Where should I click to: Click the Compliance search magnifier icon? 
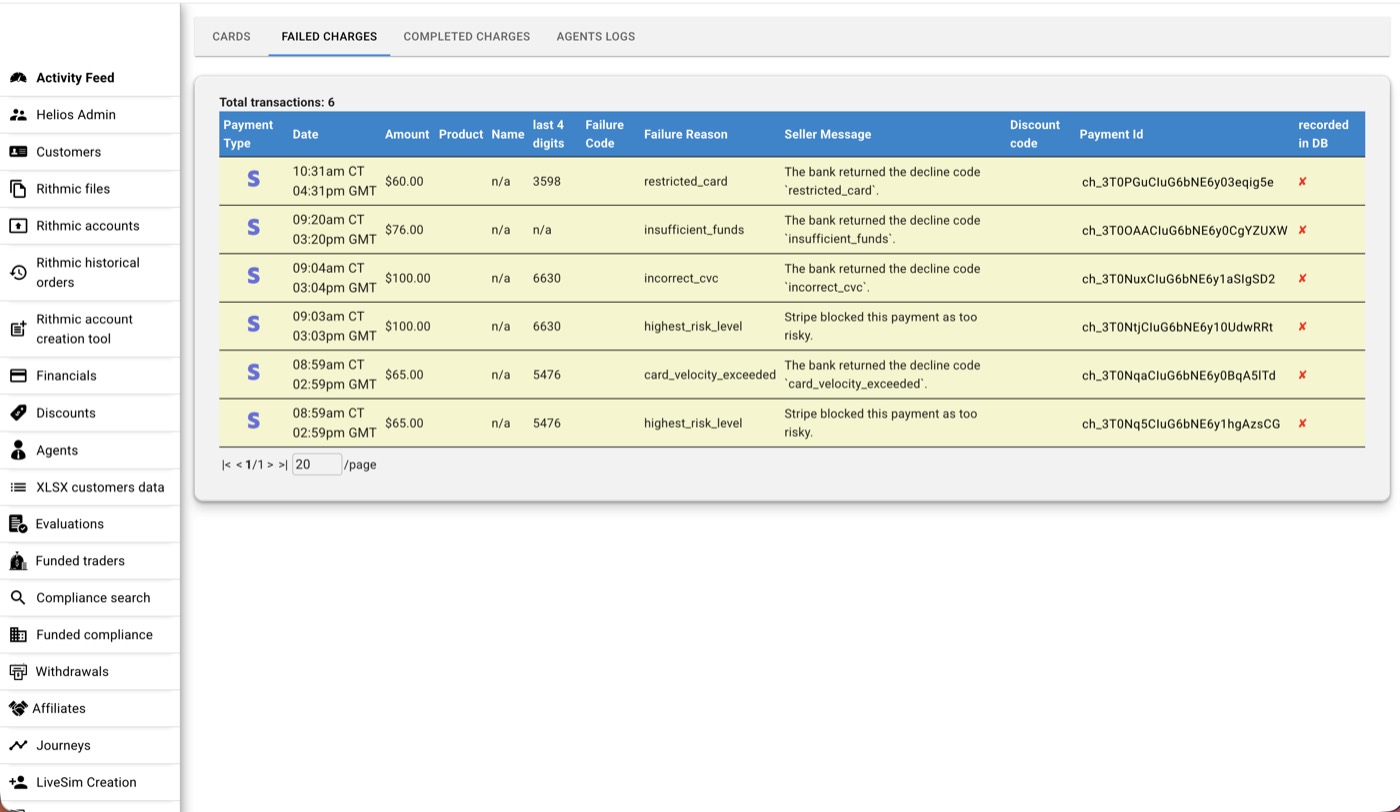18,598
